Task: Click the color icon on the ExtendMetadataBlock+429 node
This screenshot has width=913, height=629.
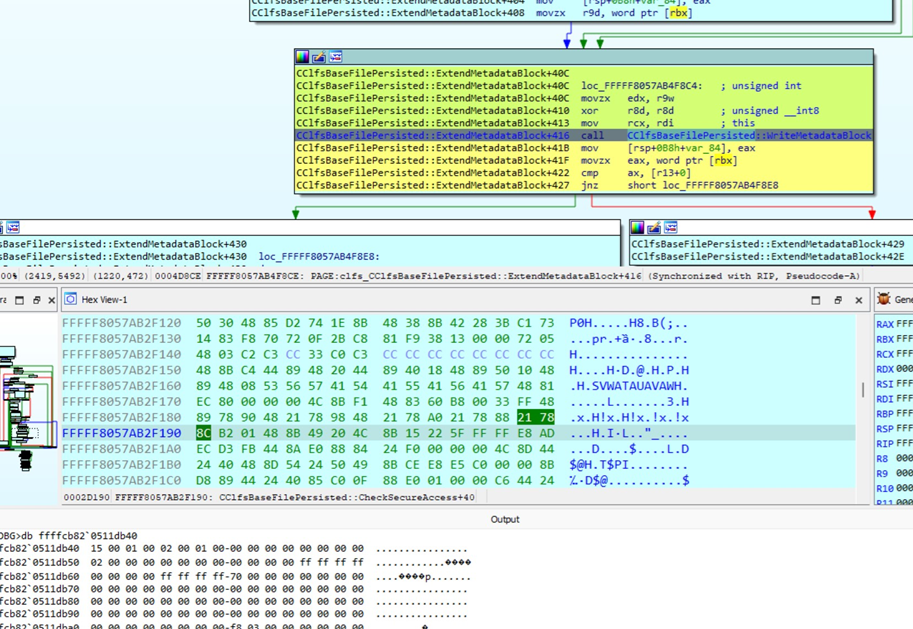Action: [638, 227]
